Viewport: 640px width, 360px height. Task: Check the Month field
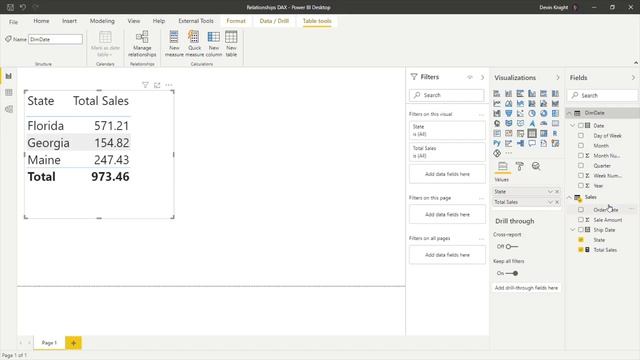point(581,145)
